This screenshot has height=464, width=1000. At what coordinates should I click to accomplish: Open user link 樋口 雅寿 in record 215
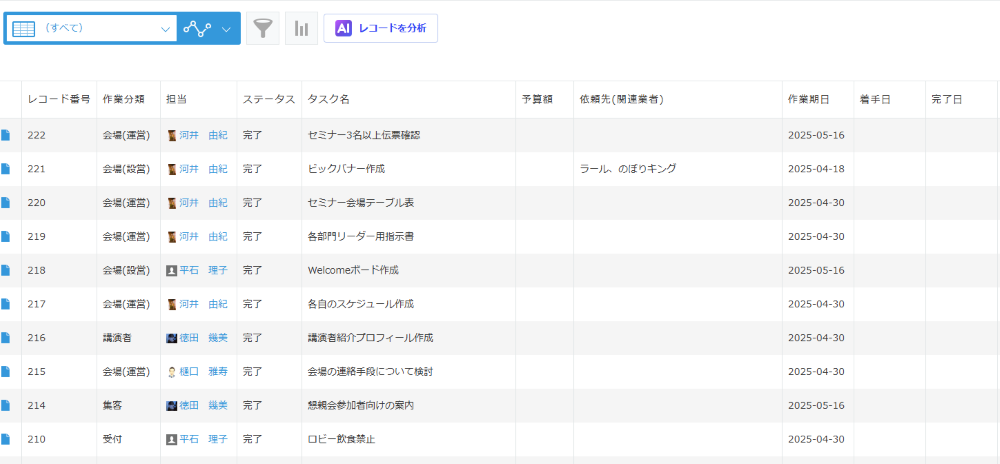(x=203, y=371)
